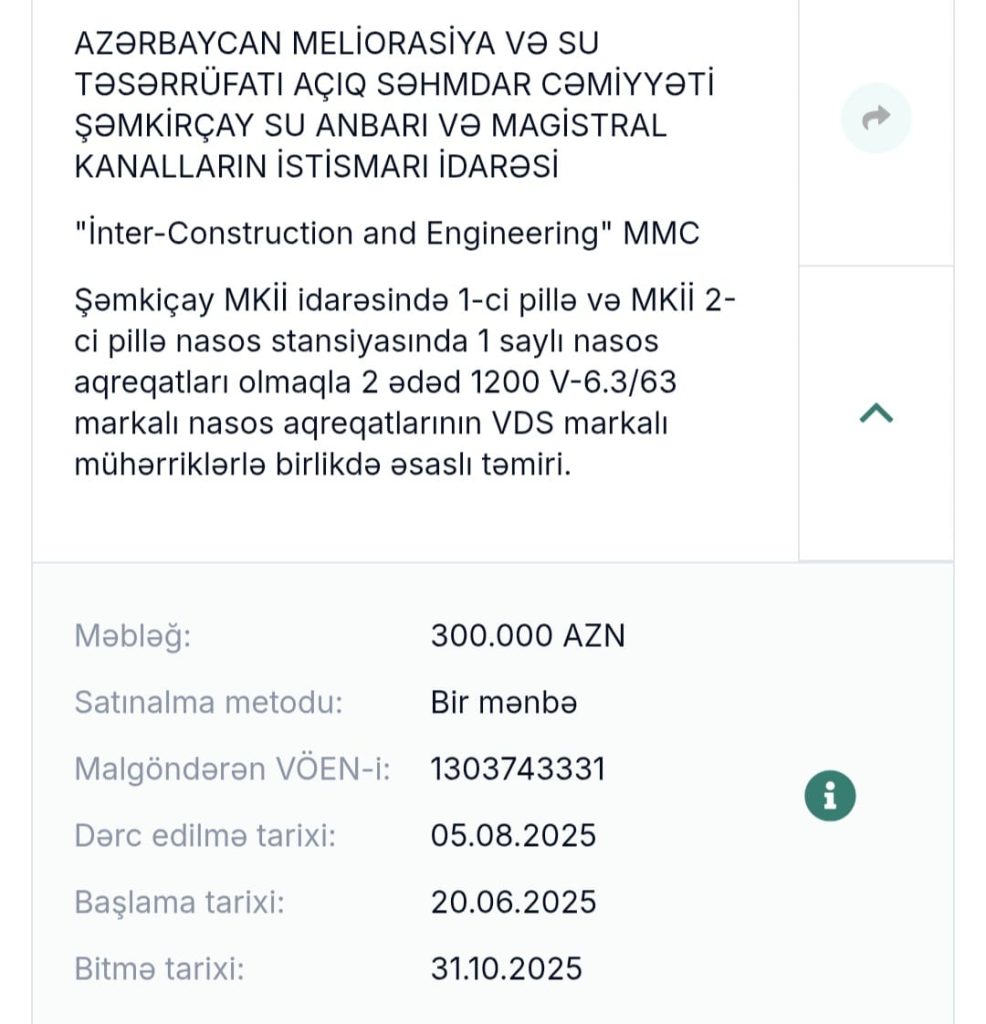
Task: Click the Başlama tarixi label
Action: [179, 902]
